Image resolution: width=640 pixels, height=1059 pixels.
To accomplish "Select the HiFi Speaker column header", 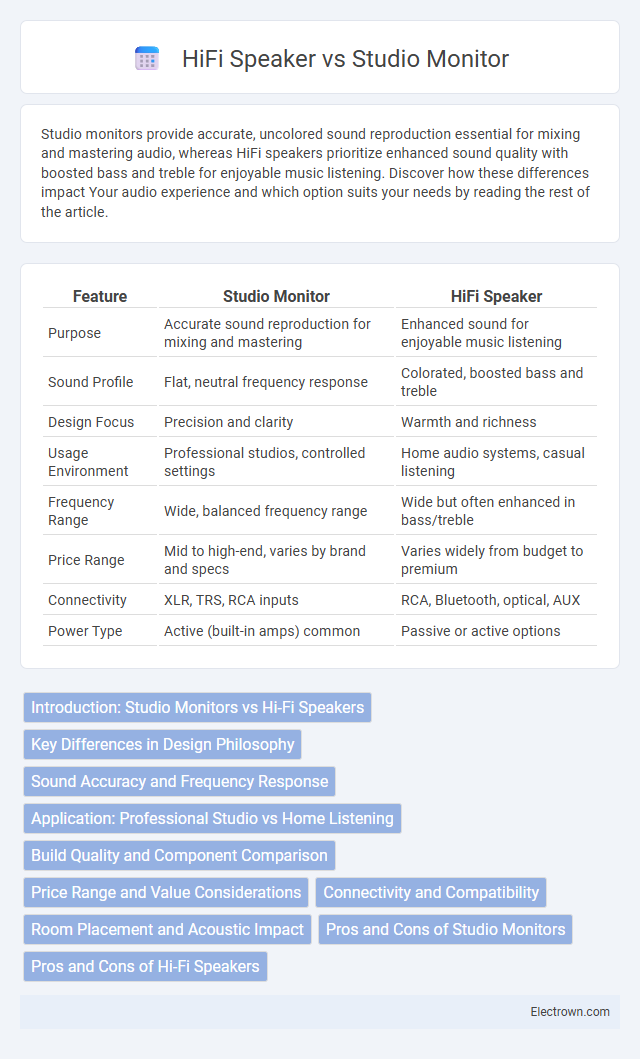I will (x=496, y=296).
